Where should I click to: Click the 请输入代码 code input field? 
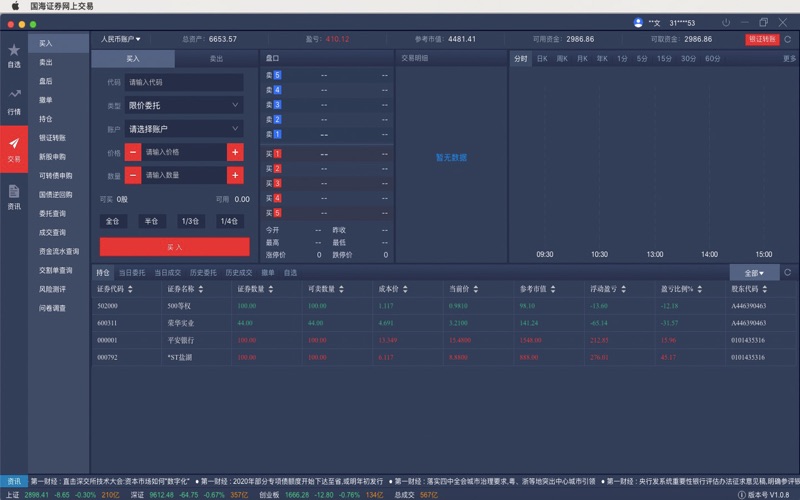click(x=184, y=82)
